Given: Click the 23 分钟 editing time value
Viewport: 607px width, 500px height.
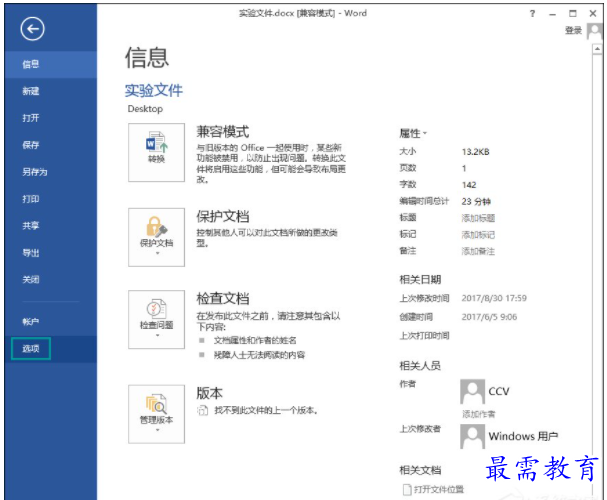Looking at the screenshot, I should pos(476,202).
